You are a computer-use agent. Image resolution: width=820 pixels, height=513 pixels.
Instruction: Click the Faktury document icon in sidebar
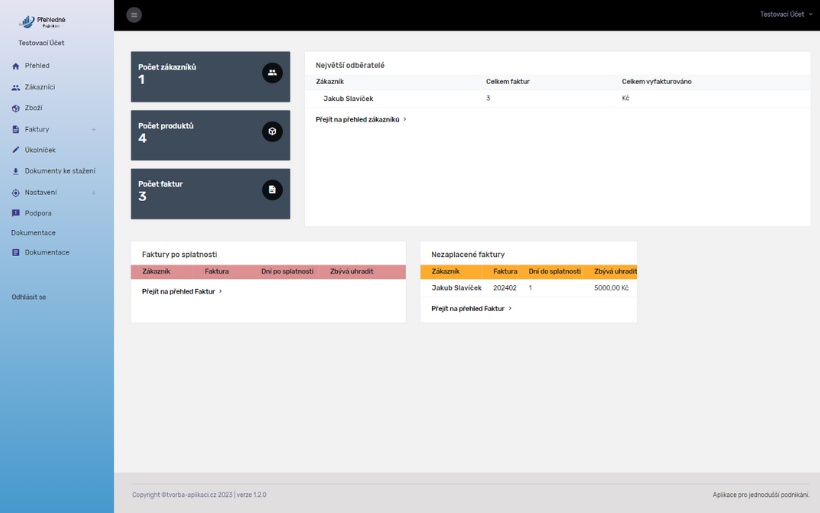(x=16, y=129)
